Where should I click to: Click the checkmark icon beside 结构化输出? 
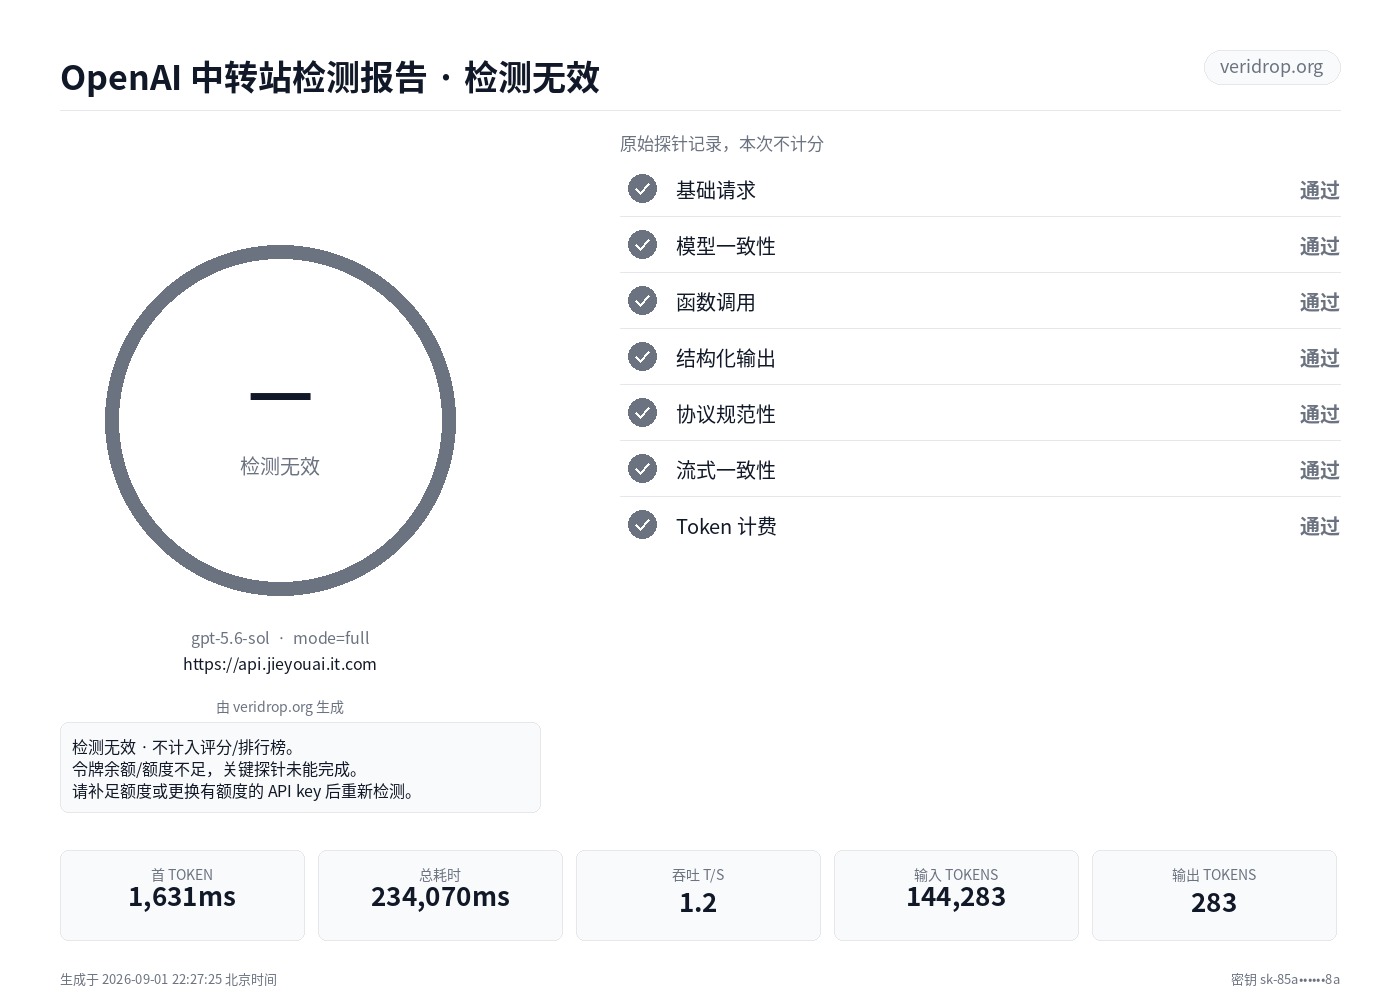[x=642, y=357]
